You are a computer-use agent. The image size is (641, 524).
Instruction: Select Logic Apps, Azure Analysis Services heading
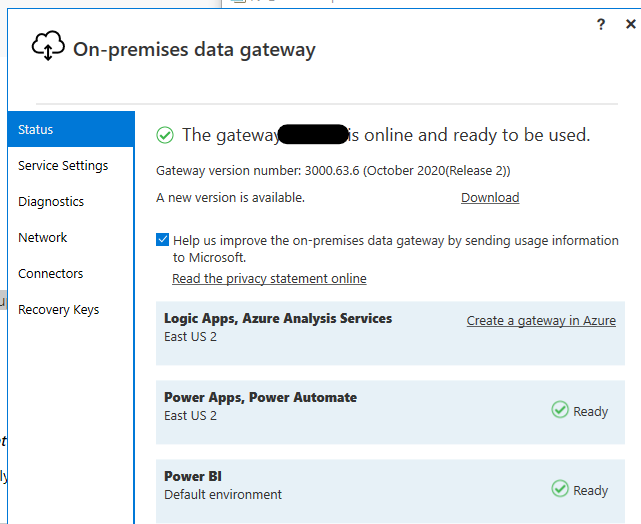coord(278,318)
